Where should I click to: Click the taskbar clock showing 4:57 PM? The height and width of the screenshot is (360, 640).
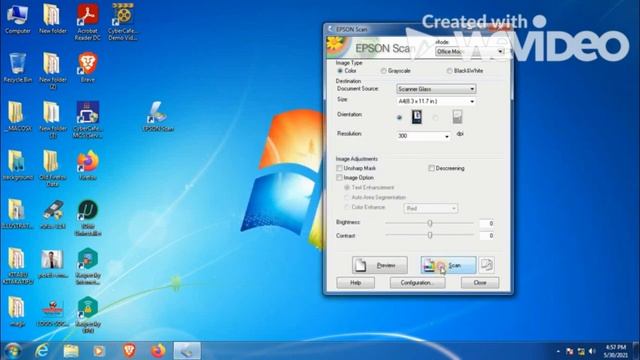(x=616, y=351)
